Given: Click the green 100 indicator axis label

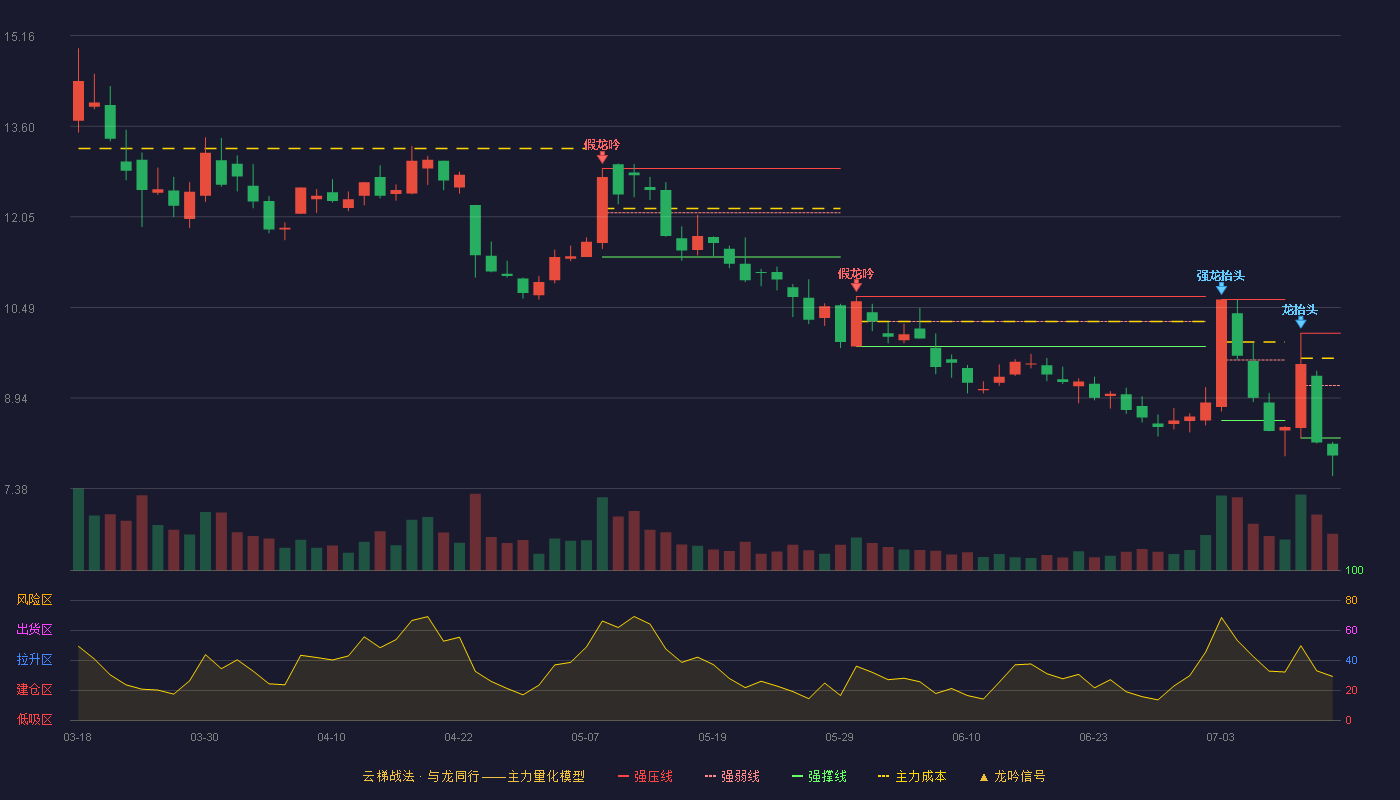Looking at the screenshot, I should [1354, 571].
